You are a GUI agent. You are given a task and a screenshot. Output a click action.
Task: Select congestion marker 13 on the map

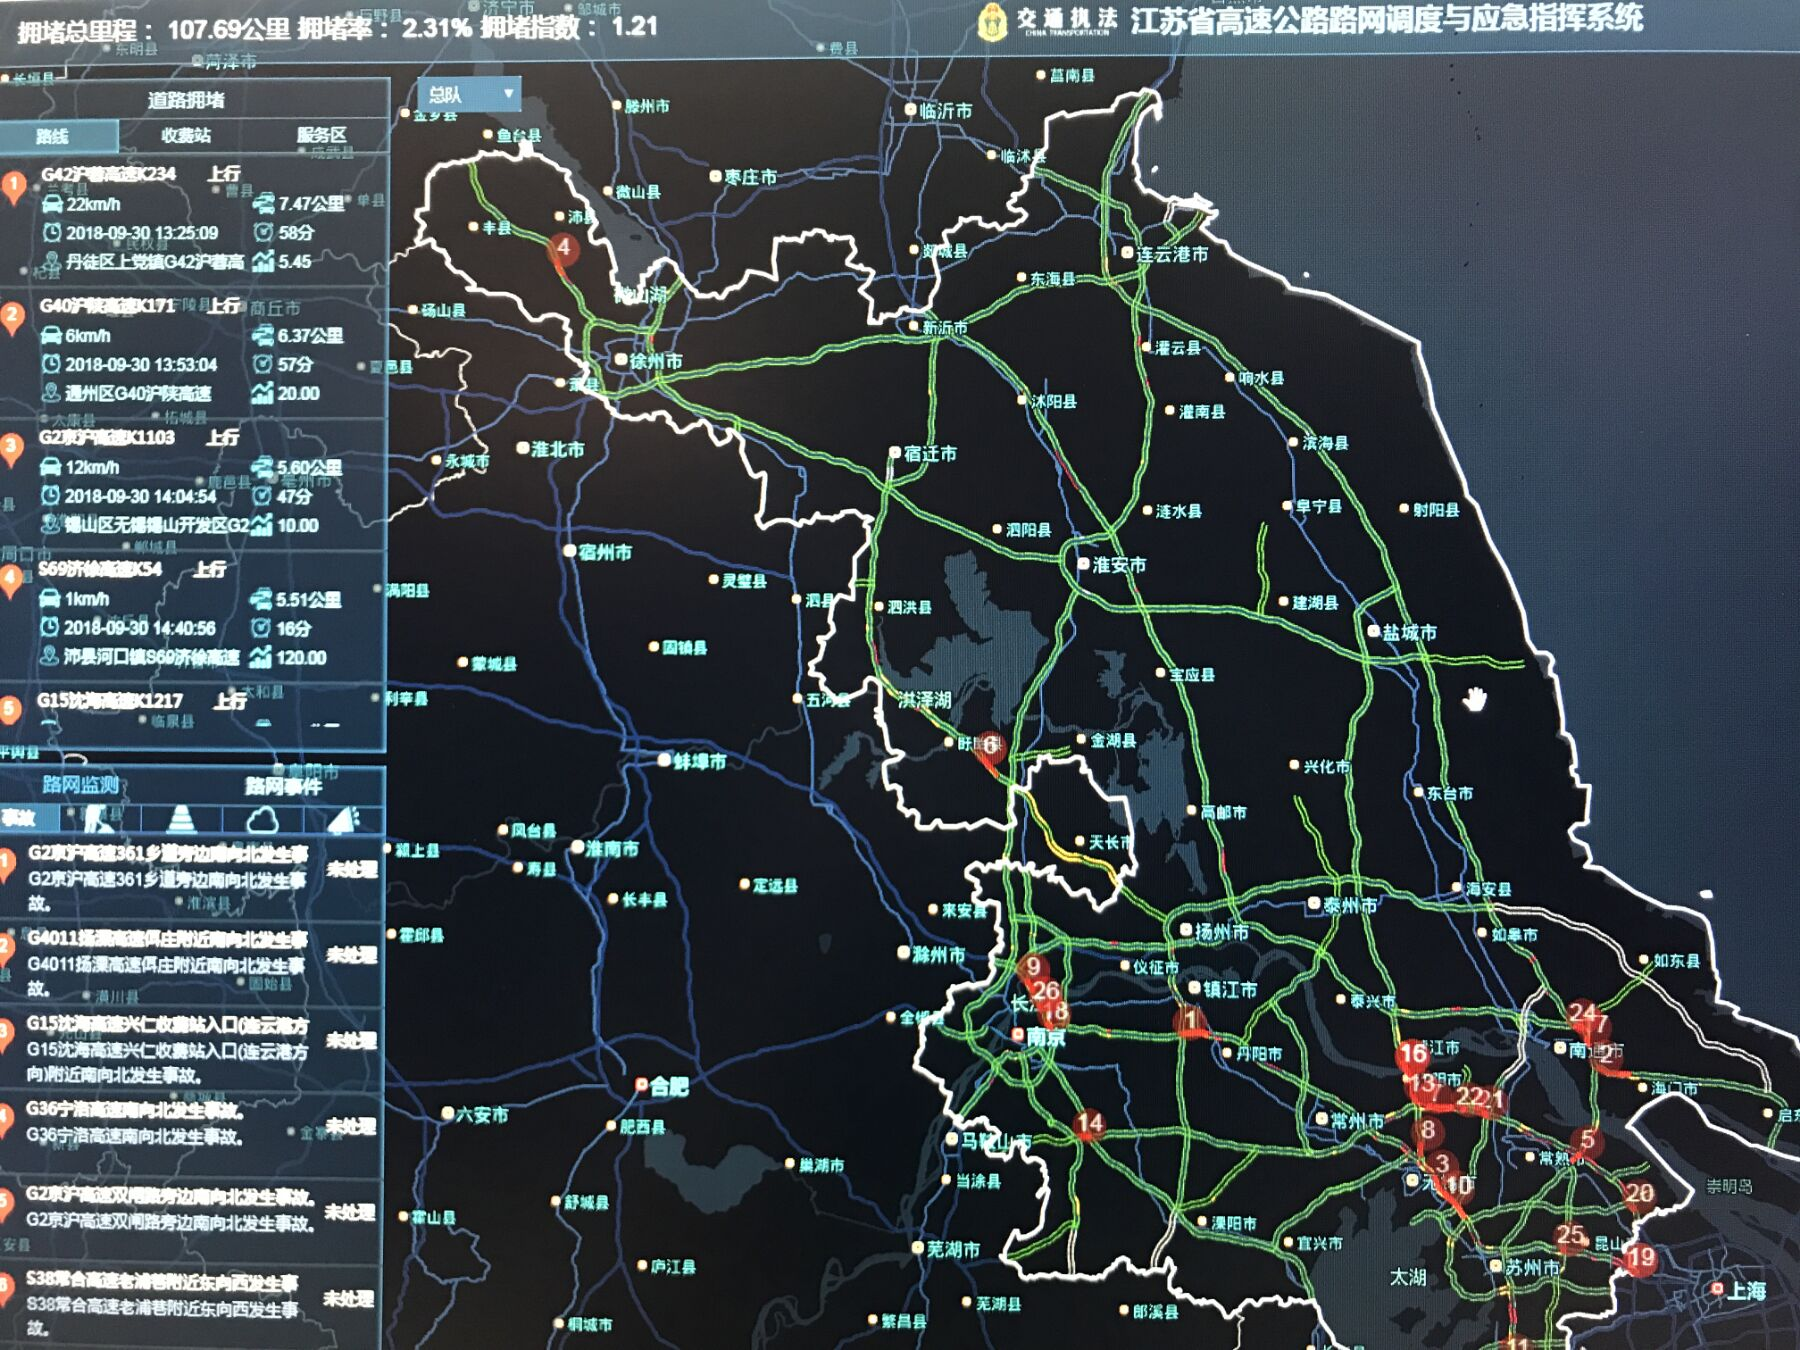coord(1422,1085)
